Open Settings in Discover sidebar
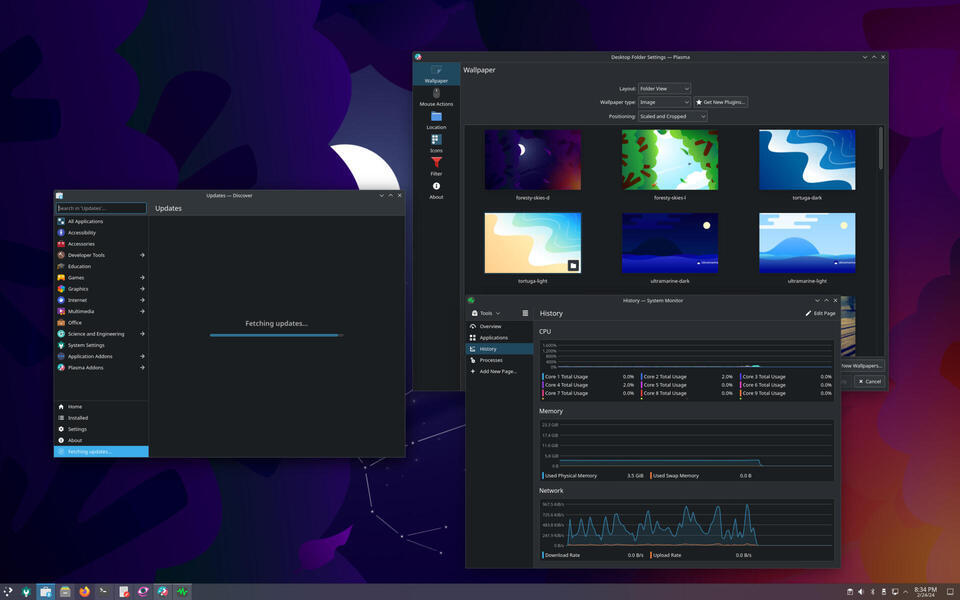The height and width of the screenshot is (600, 960). (x=101, y=429)
